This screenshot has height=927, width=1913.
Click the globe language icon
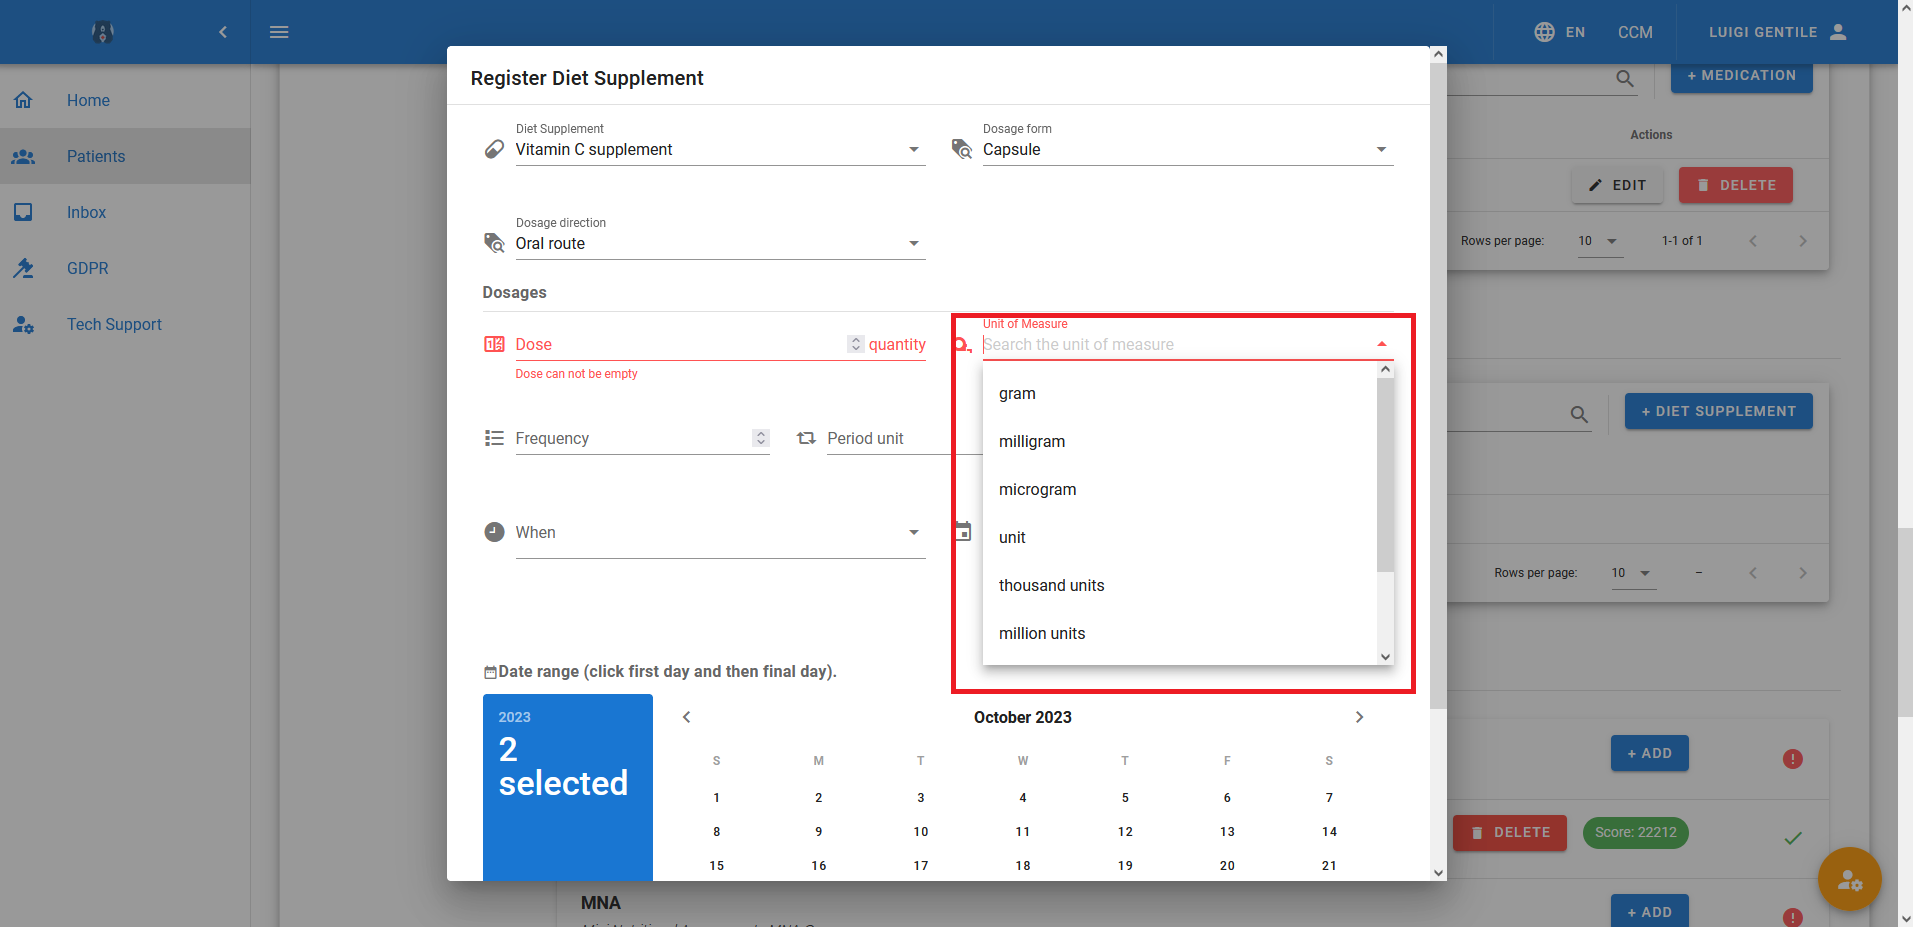(1545, 32)
